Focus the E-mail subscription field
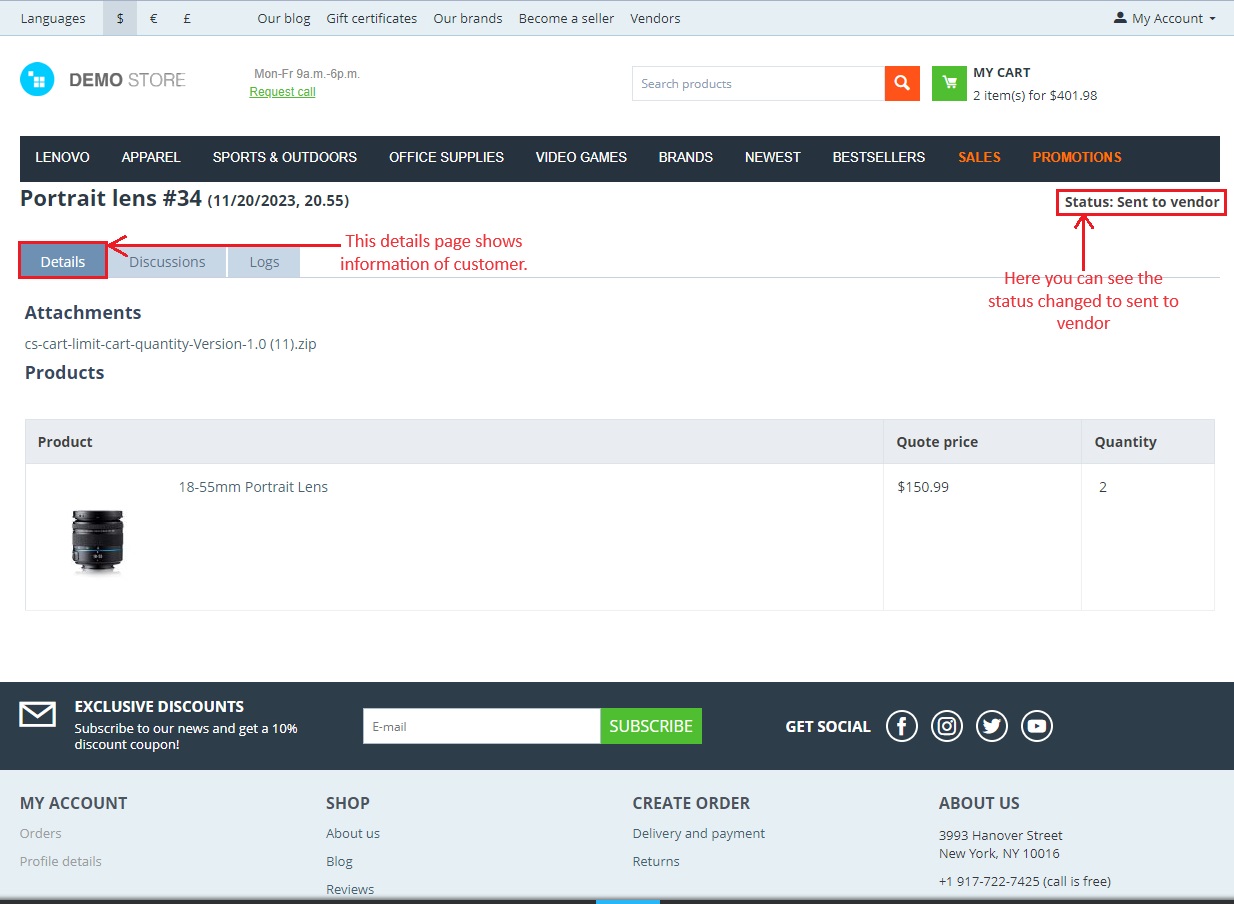This screenshot has width=1234, height=904. [x=481, y=726]
